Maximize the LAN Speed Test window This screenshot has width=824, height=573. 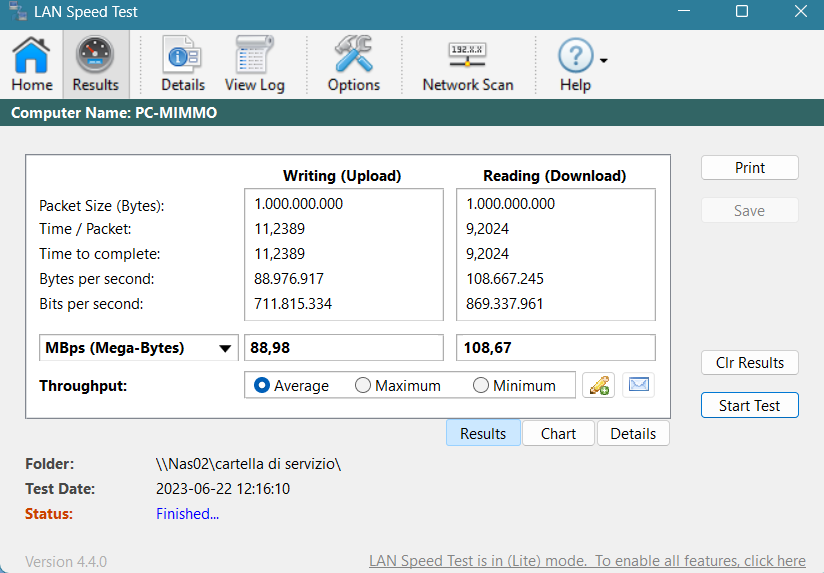pyautogui.click(x=742, y=11)
